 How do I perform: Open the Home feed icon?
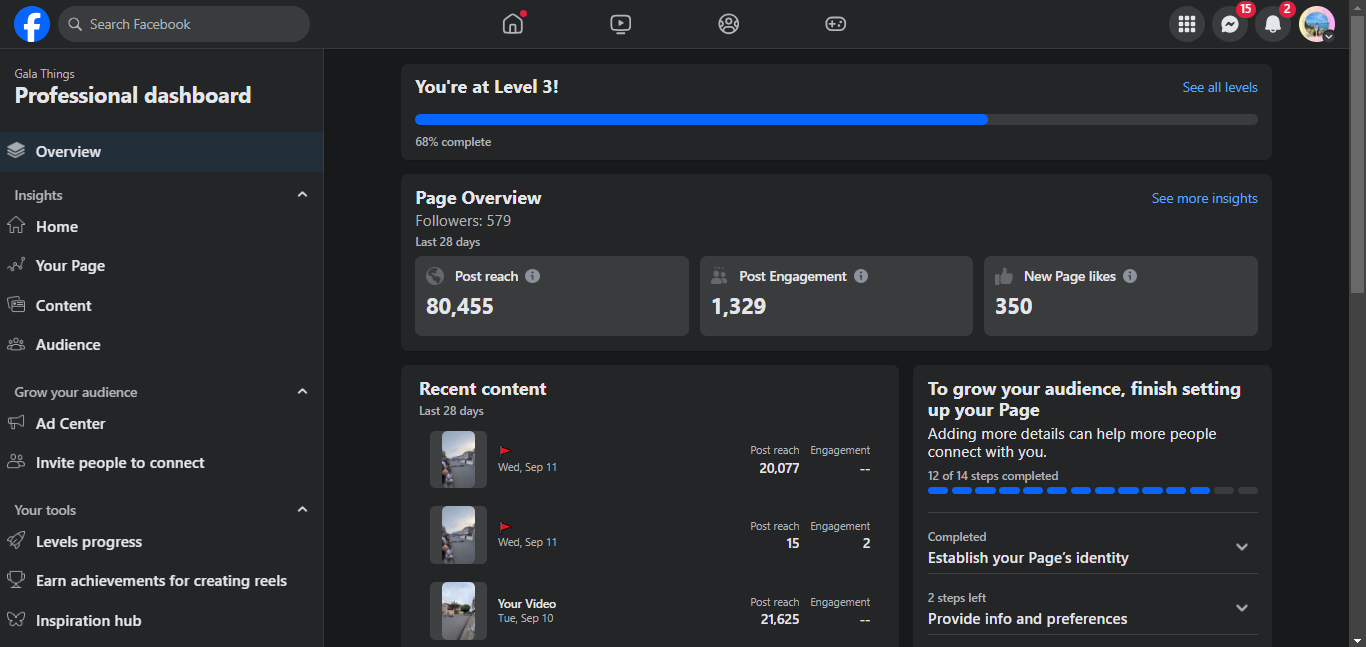tap(513, 24)
